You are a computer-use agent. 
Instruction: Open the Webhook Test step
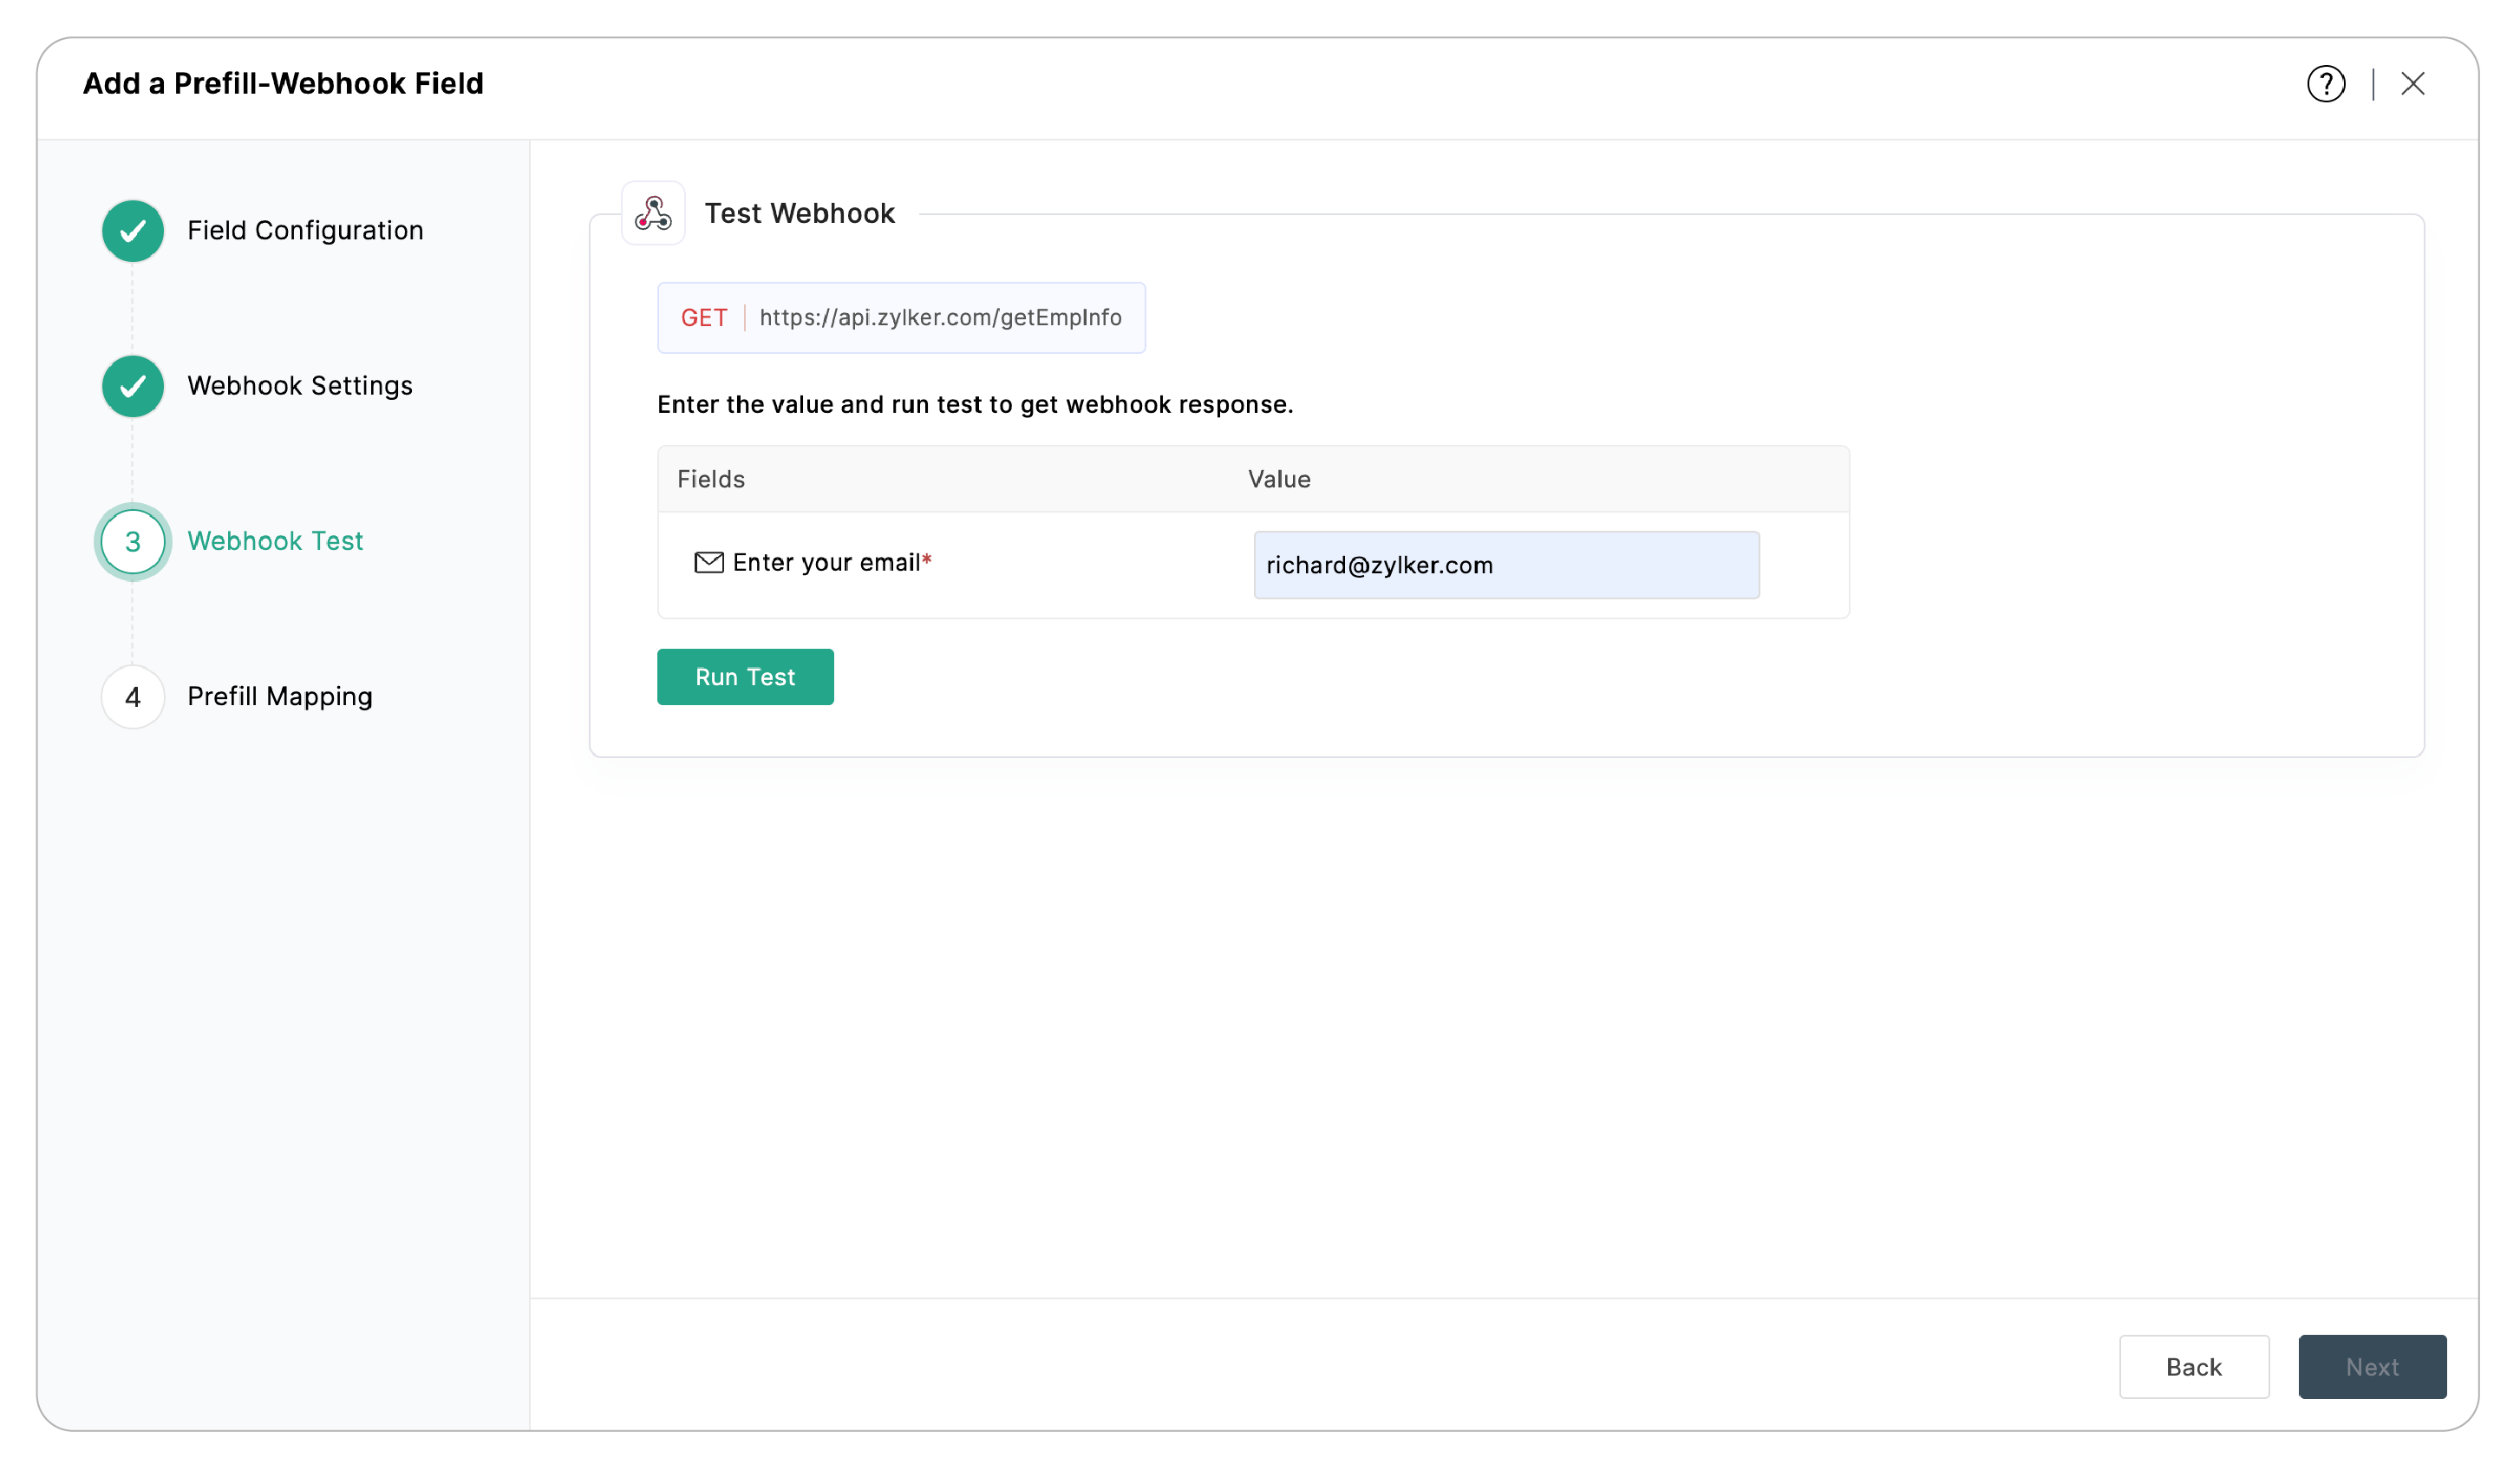click(275, 541)
